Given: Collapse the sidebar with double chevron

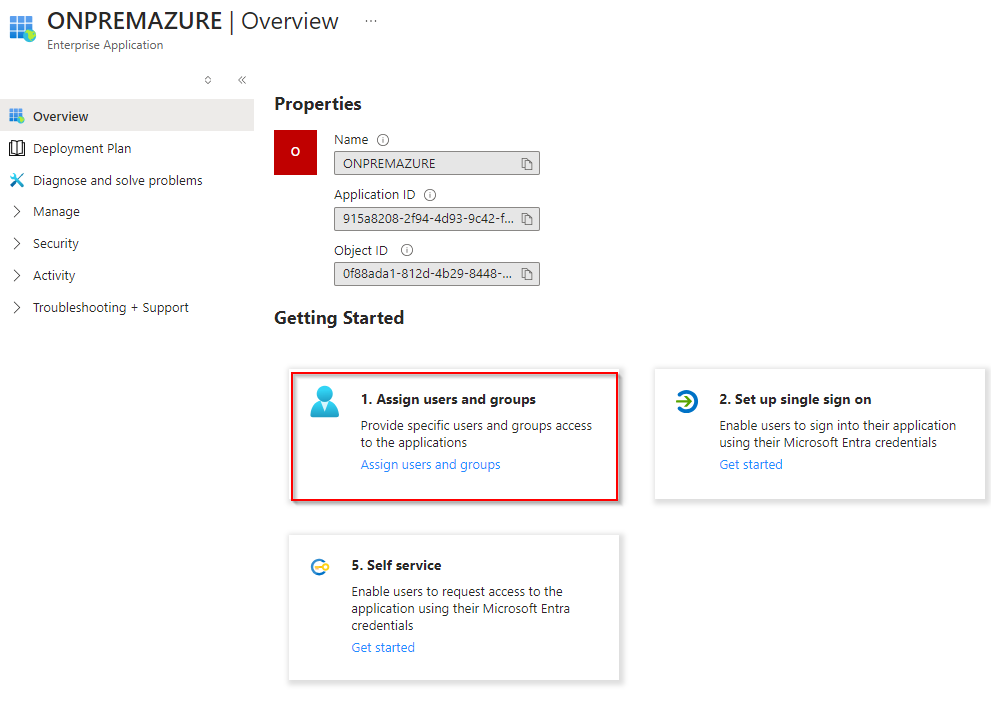Looking at the screenshot, I should (242, 80).
